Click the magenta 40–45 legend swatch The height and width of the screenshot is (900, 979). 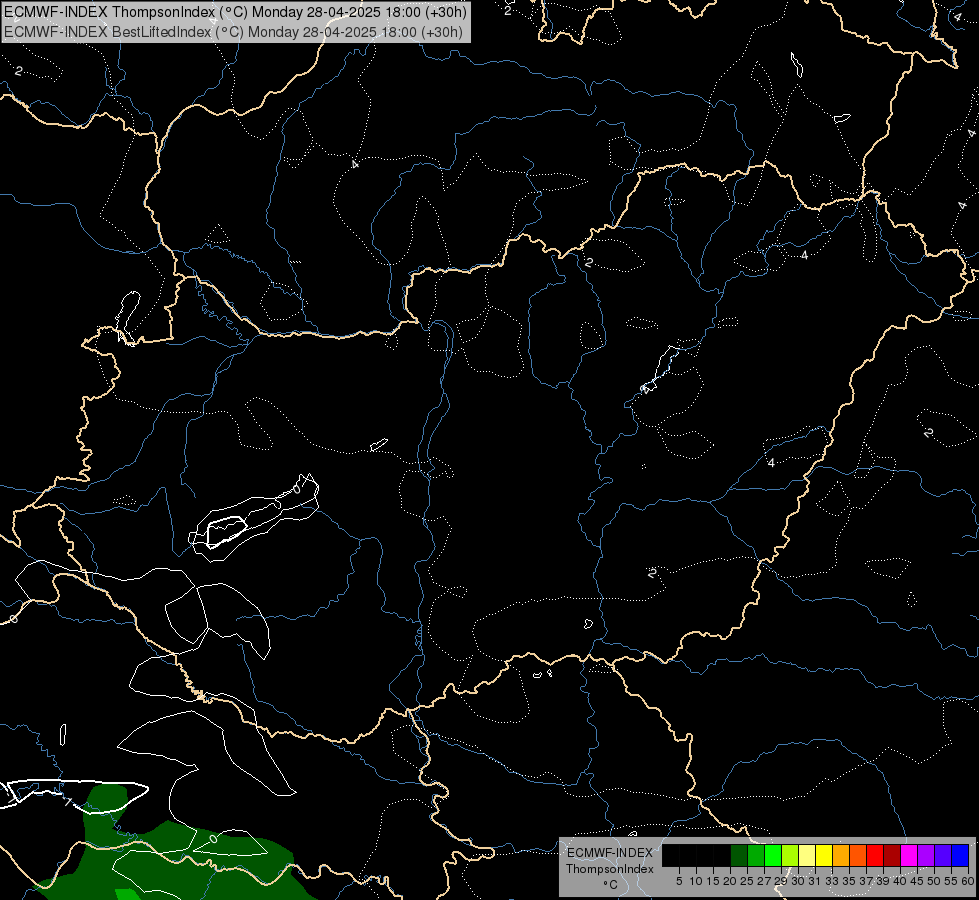(x=909, y=855)
